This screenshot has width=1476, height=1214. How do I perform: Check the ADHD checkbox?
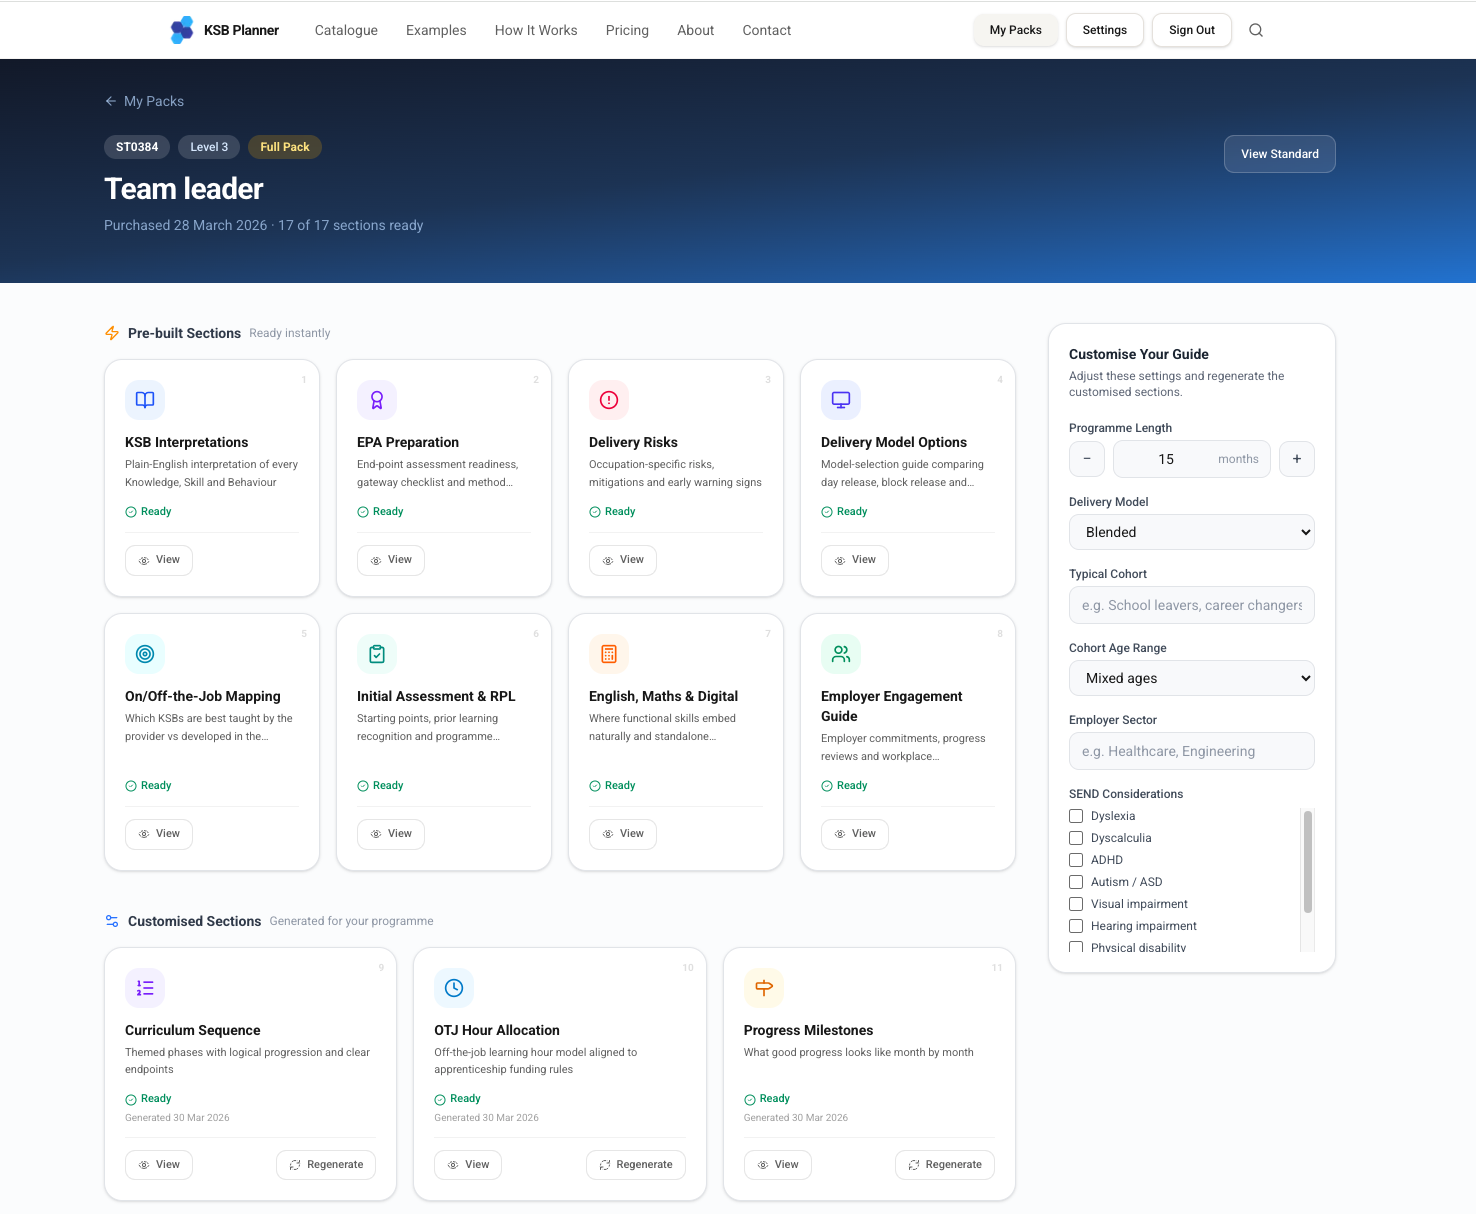click(x=1075, y=860)
